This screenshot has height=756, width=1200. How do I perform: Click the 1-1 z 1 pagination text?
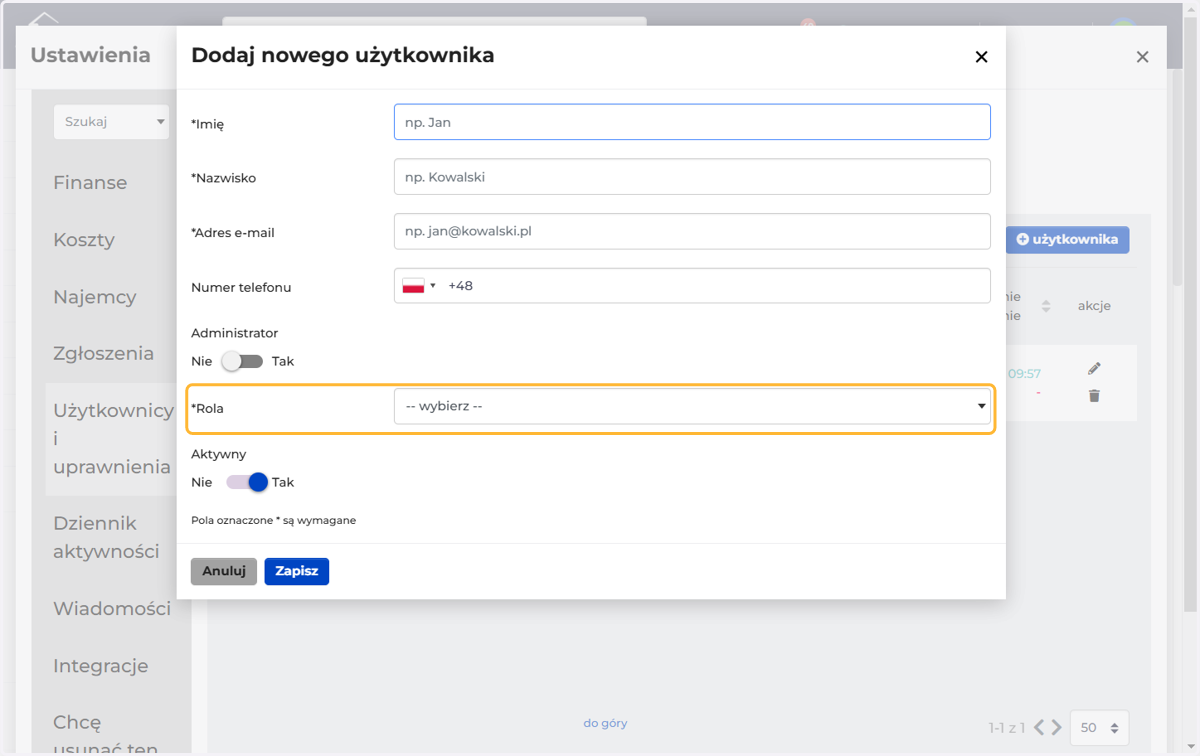[x=1008, y=728]
